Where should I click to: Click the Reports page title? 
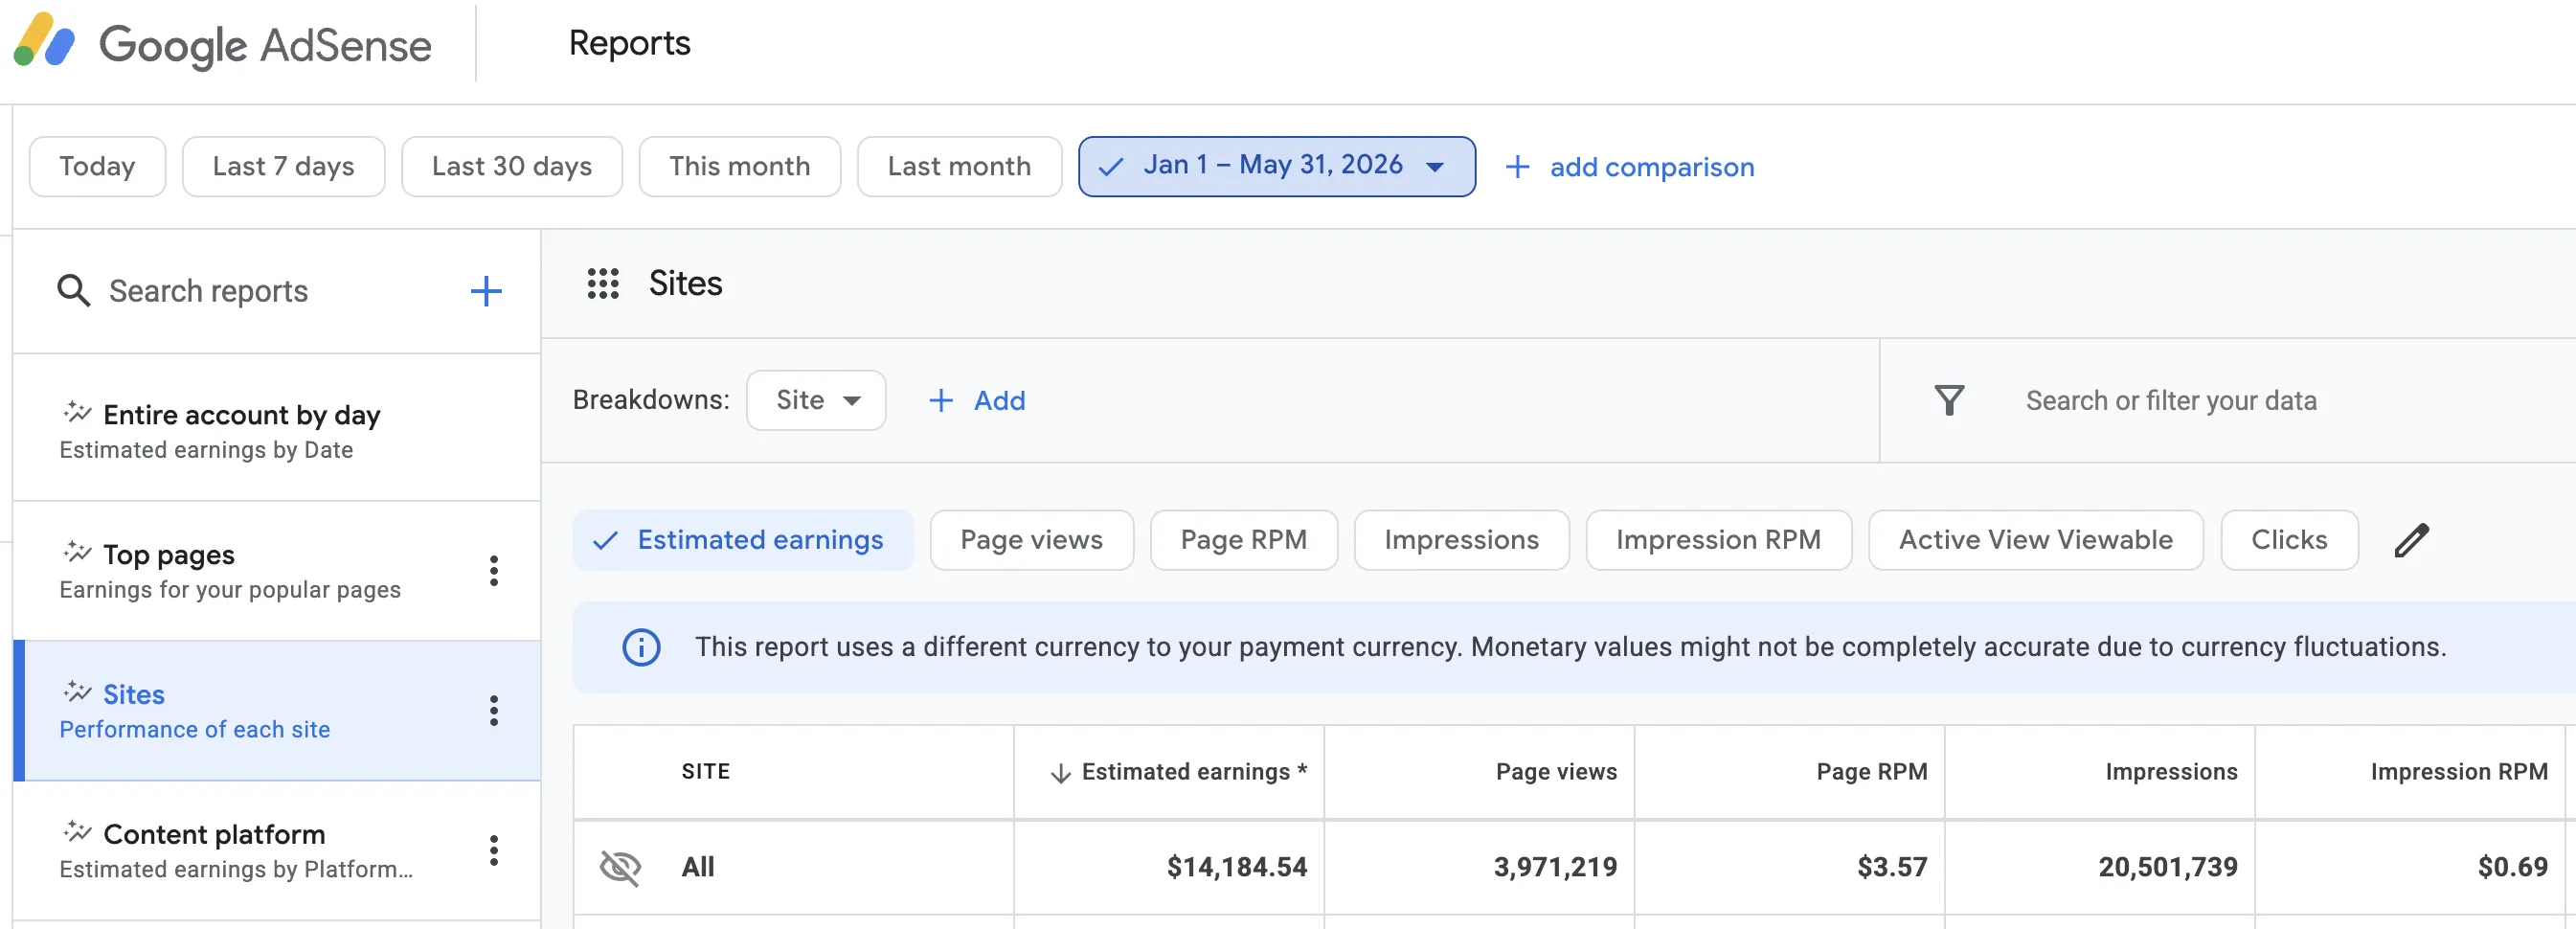click(x=629, y=43)
